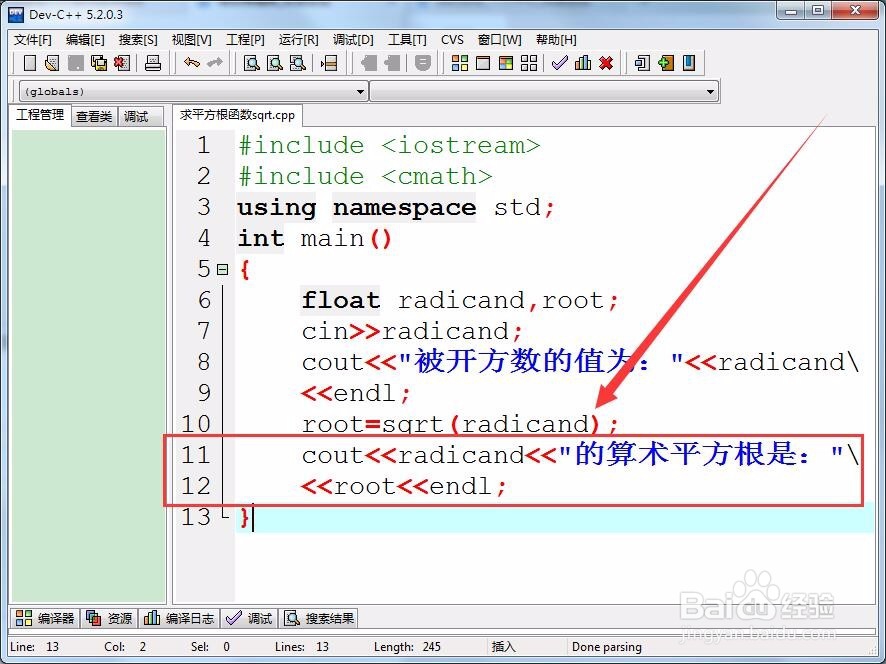This screenshot has height=664, width=886.
Task: Switch to the 查看类 side tab
Action: (94, 116)
